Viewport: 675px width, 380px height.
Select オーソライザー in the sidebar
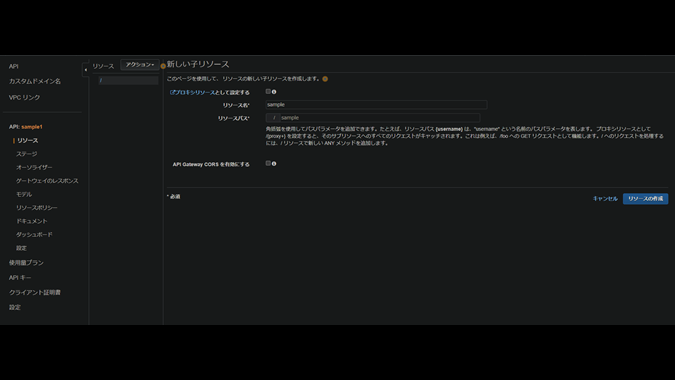34,167
